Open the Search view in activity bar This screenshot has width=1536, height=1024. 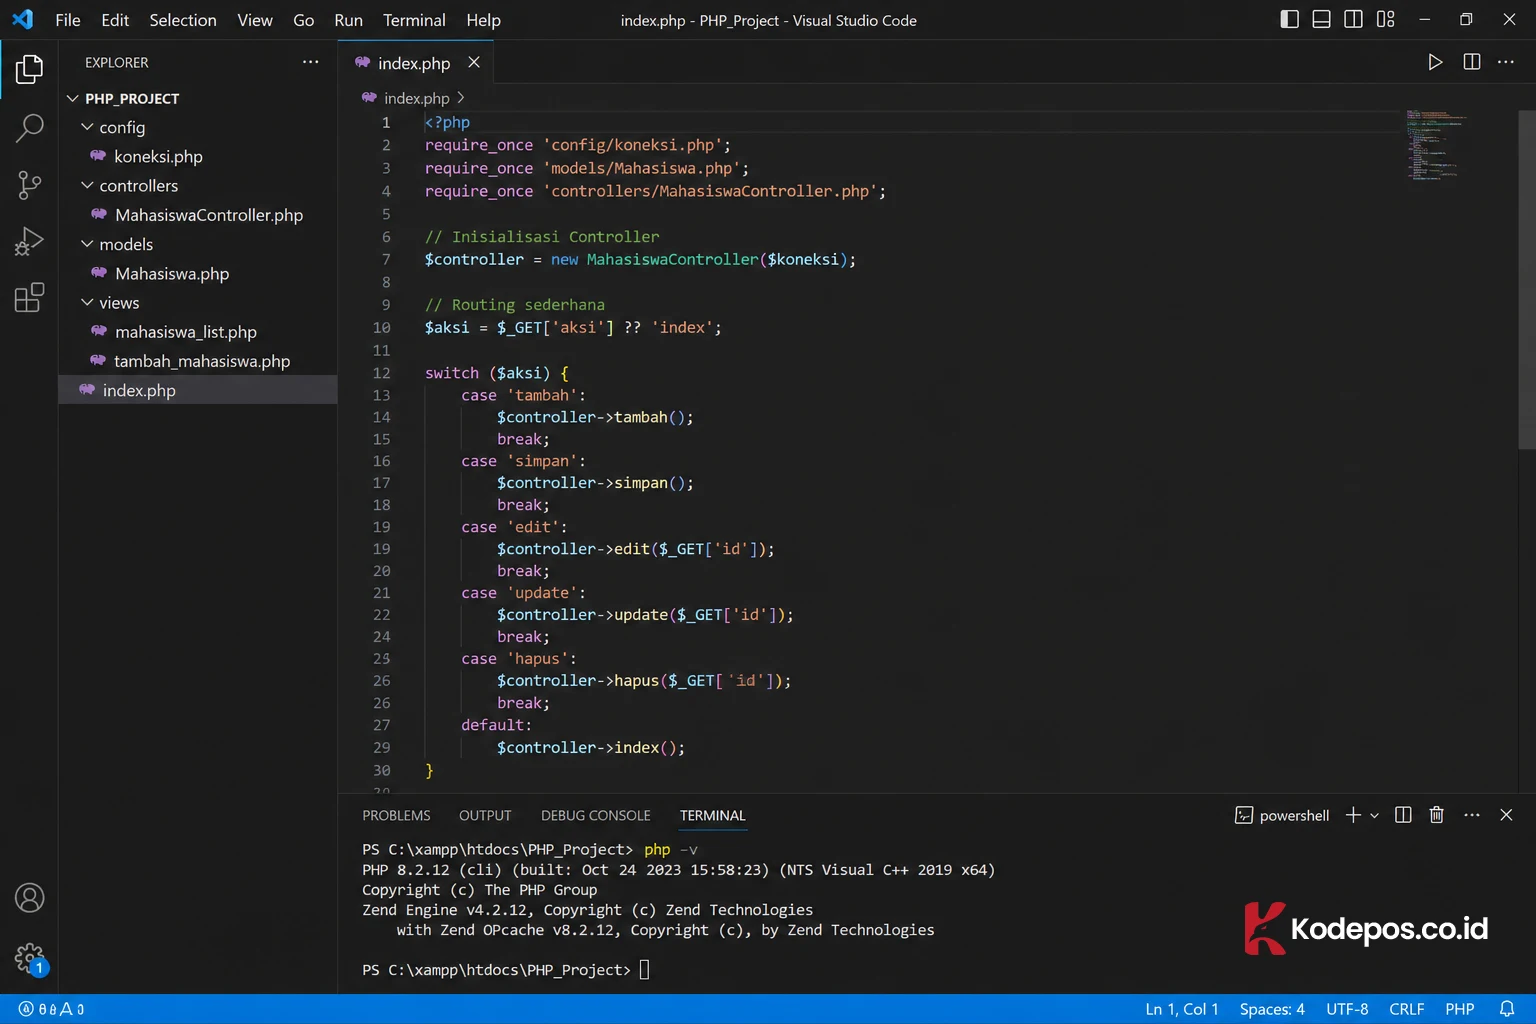[x=29, y=127]
